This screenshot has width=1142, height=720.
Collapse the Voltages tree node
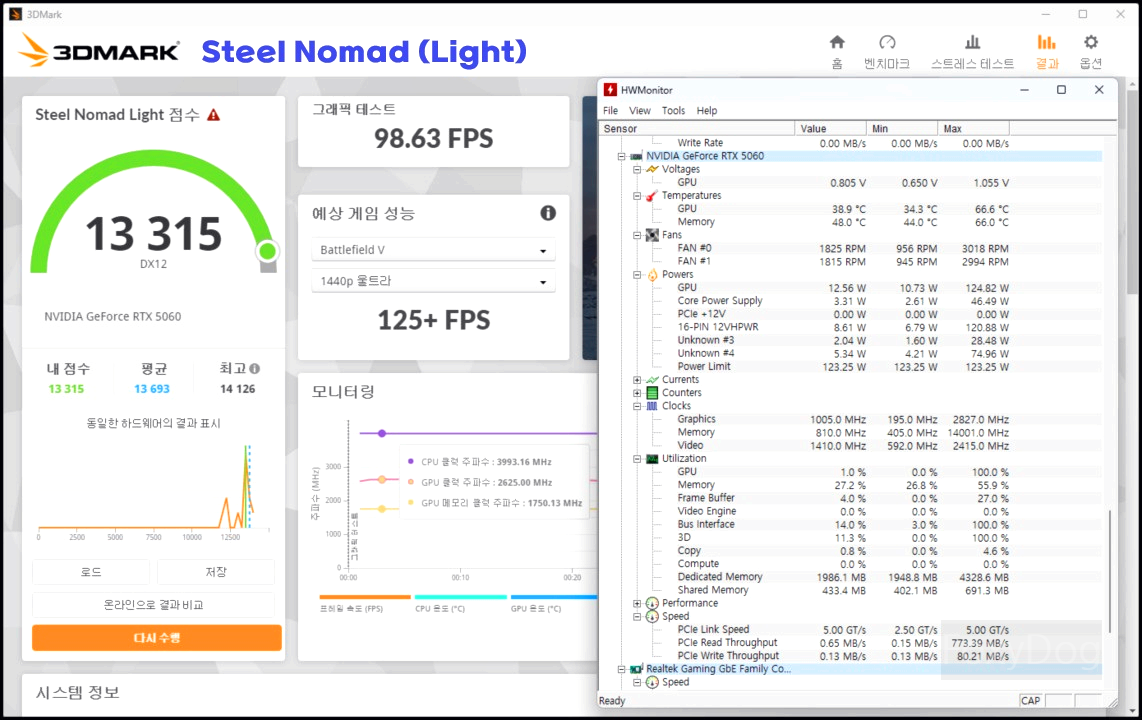637,169
